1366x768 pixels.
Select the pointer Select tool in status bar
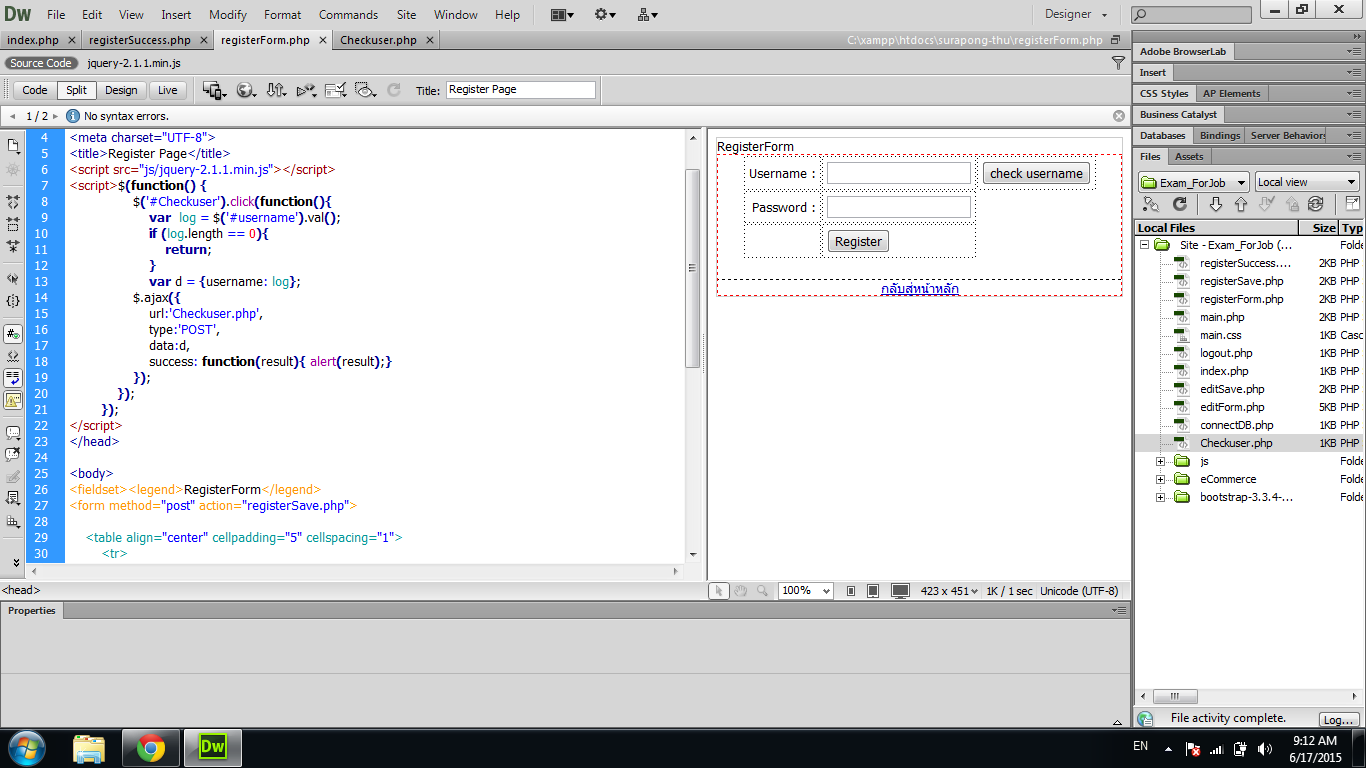point(718,591)
